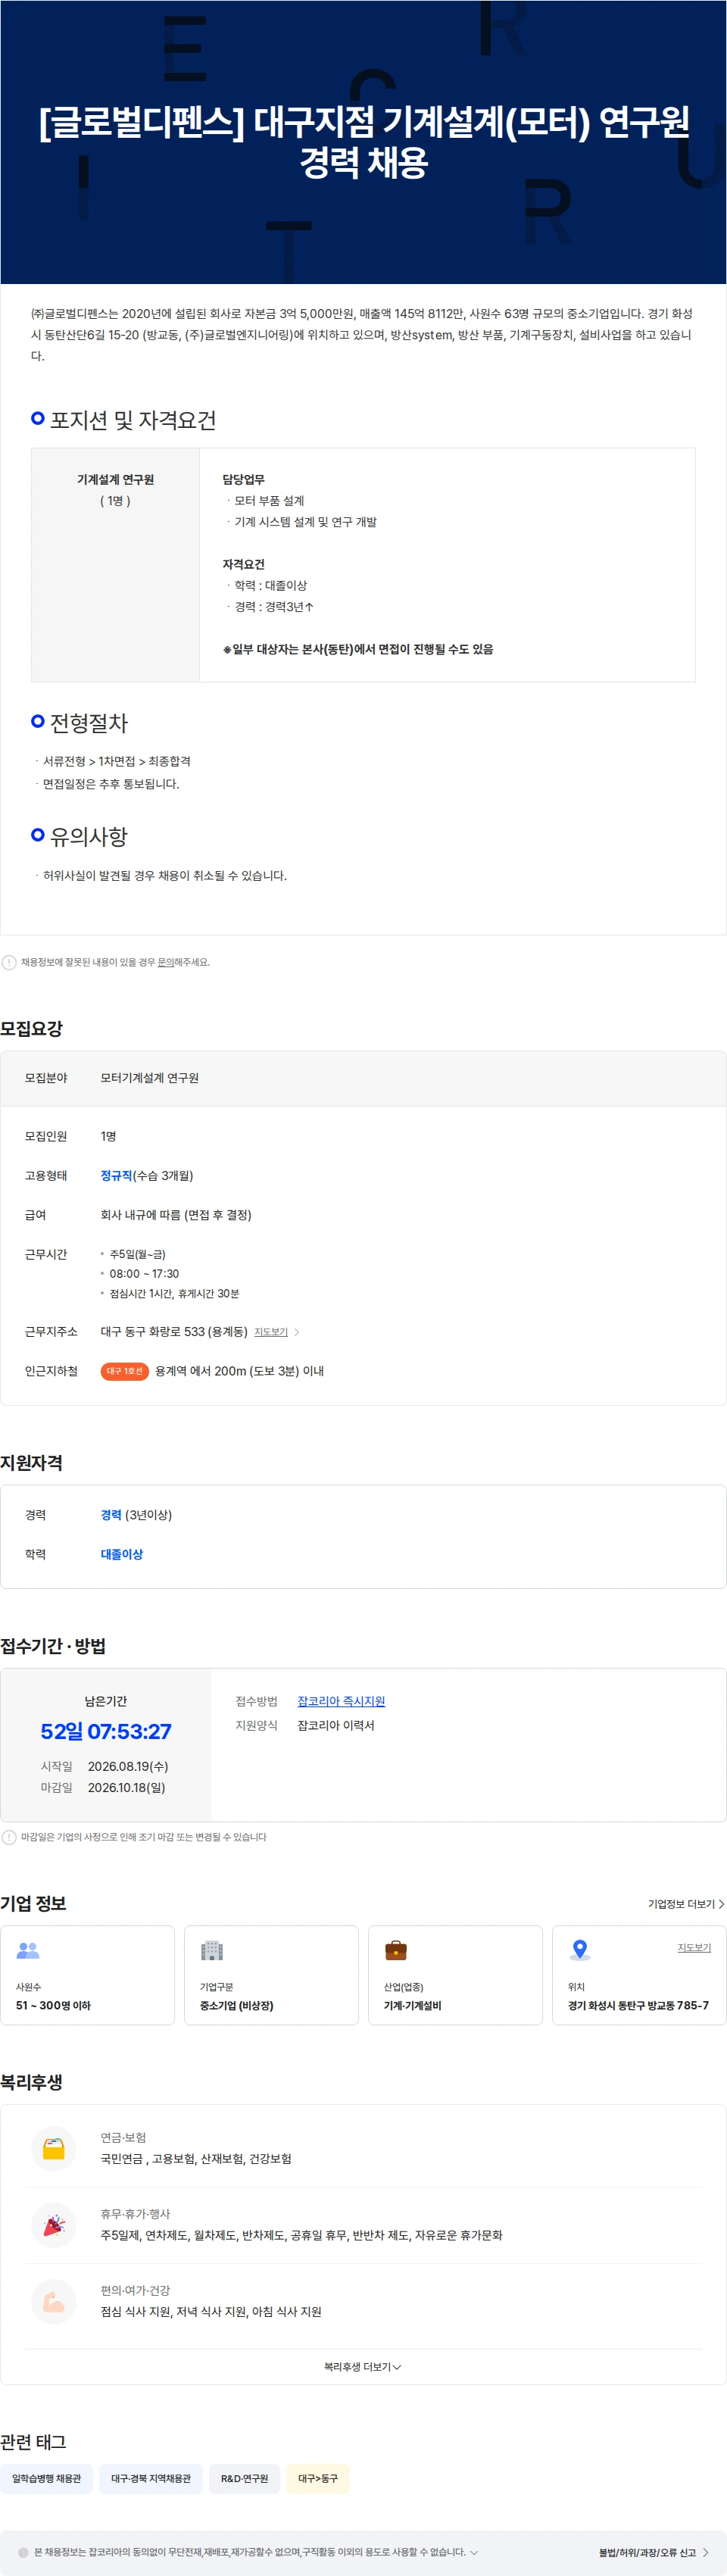Image resolution: width=727 pixels, height=2576 pixels.
Task: Click the 2026.10.18(일) deadline date
Action: tap(127, 1787)
